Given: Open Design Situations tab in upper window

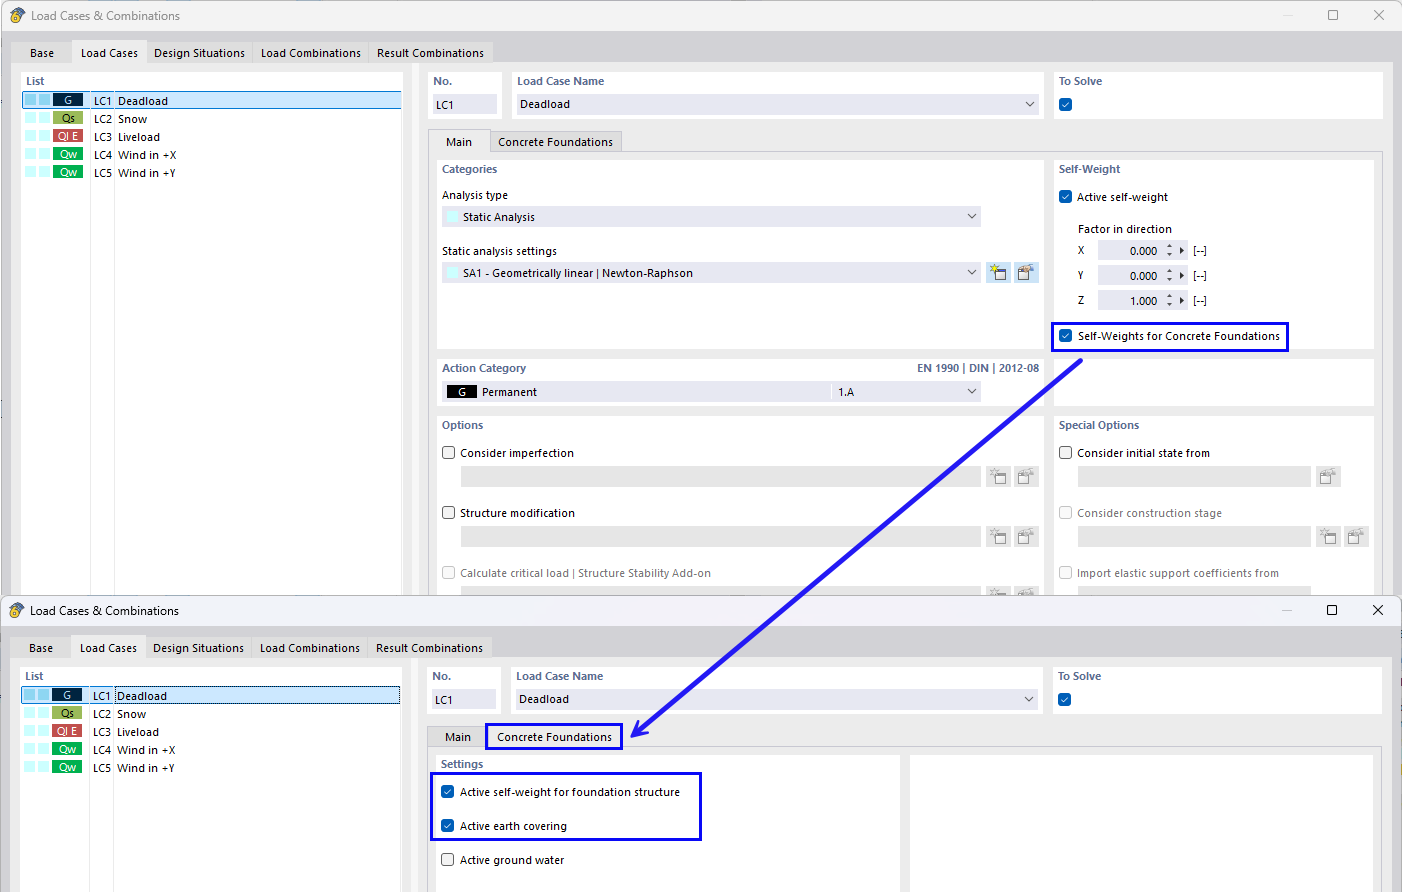Looking at the screenshot, I should 199,53.
